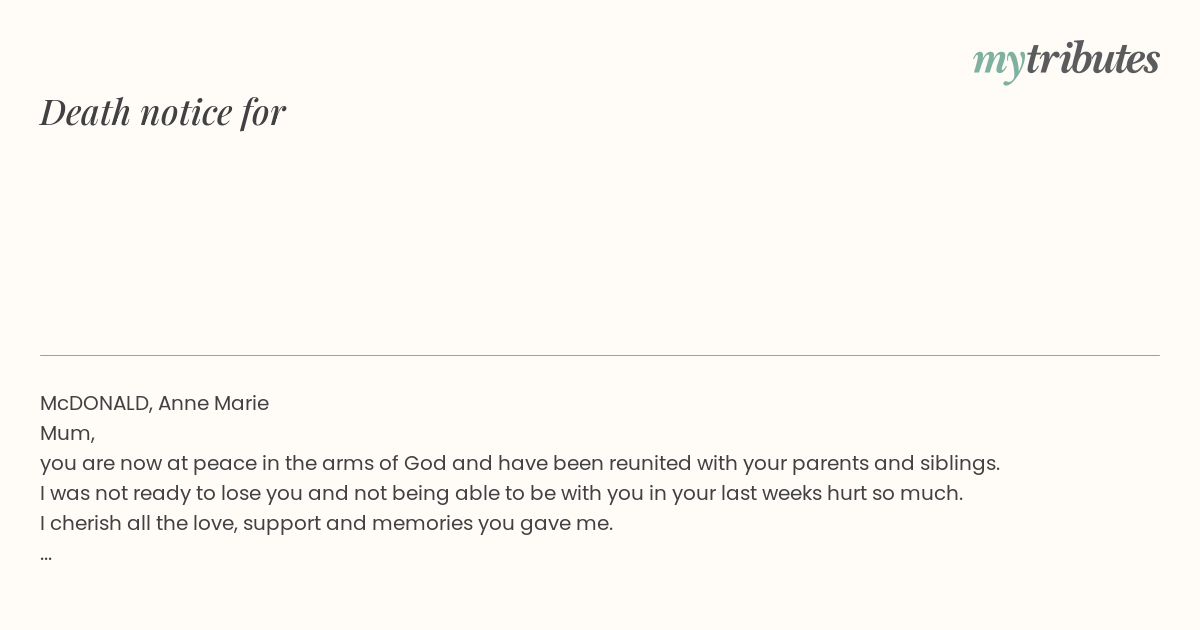This screenshot has width=1200, height=630.
Task: Click the gray "tributes" part of logo
Action: [x=1093, y=58]
